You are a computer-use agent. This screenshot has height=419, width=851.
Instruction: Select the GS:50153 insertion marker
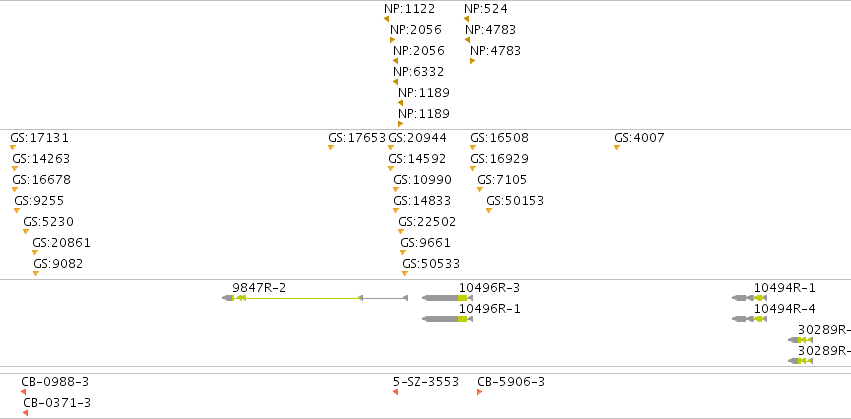[x=489, y=211]
